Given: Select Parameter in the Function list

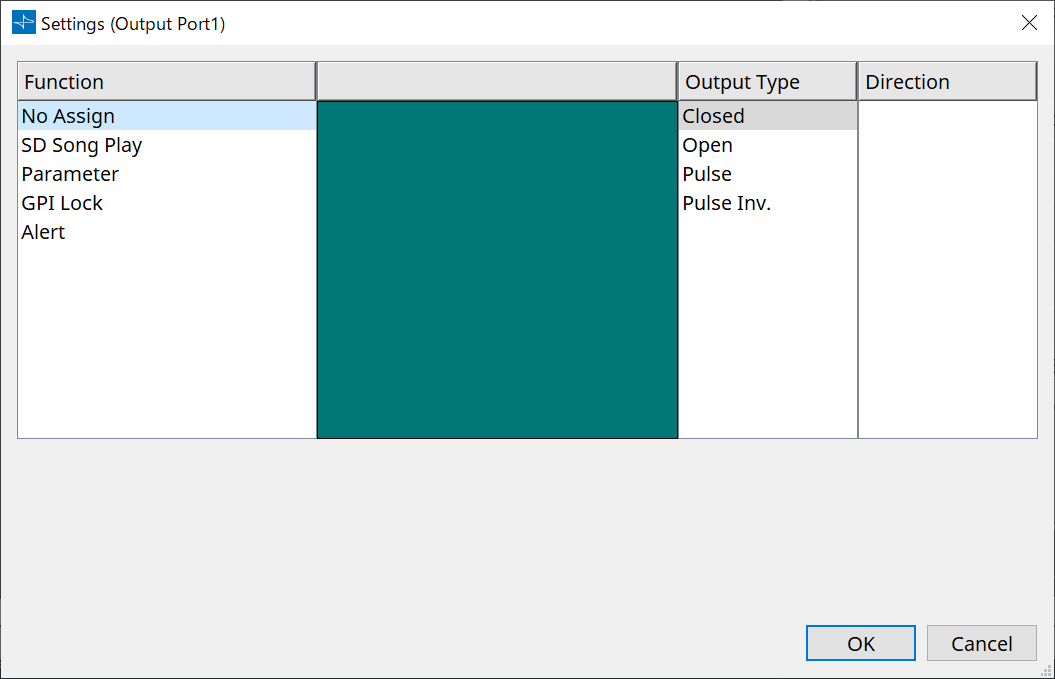Looking at the screenshot, I should pyautogui.click(x=70, y=174).
